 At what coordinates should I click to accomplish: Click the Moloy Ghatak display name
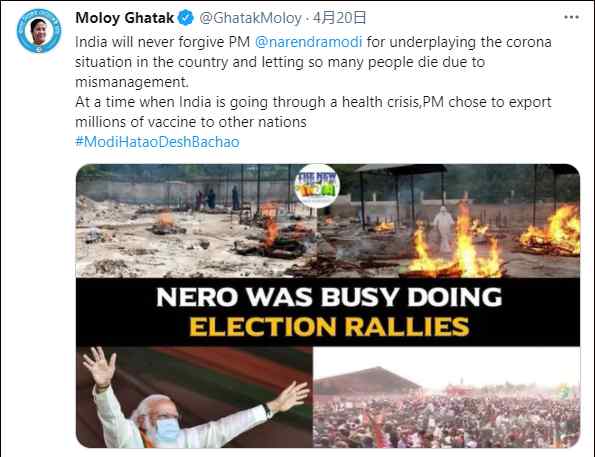point(124,18)
